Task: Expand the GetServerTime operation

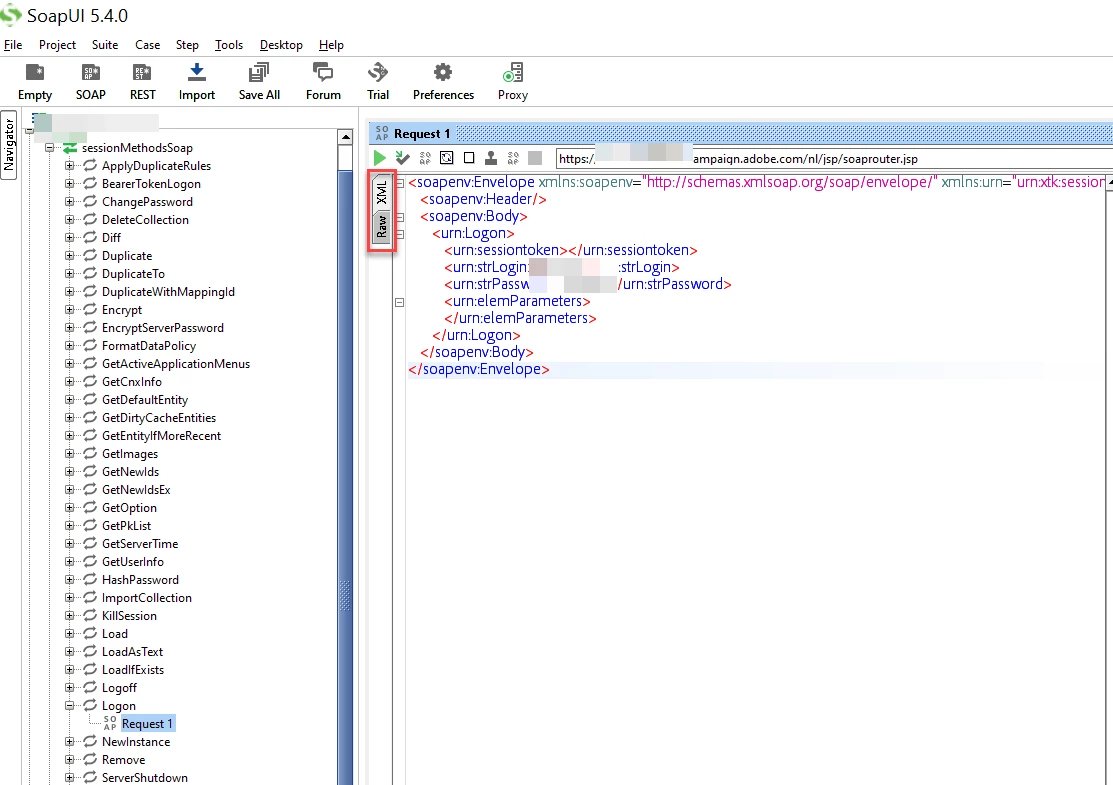Action: (70, 544)
